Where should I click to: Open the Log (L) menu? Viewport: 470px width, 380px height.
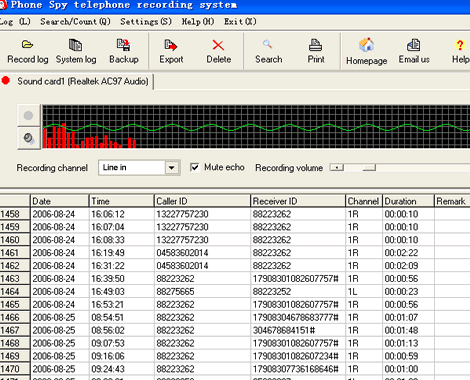click(x=15, y=22)
